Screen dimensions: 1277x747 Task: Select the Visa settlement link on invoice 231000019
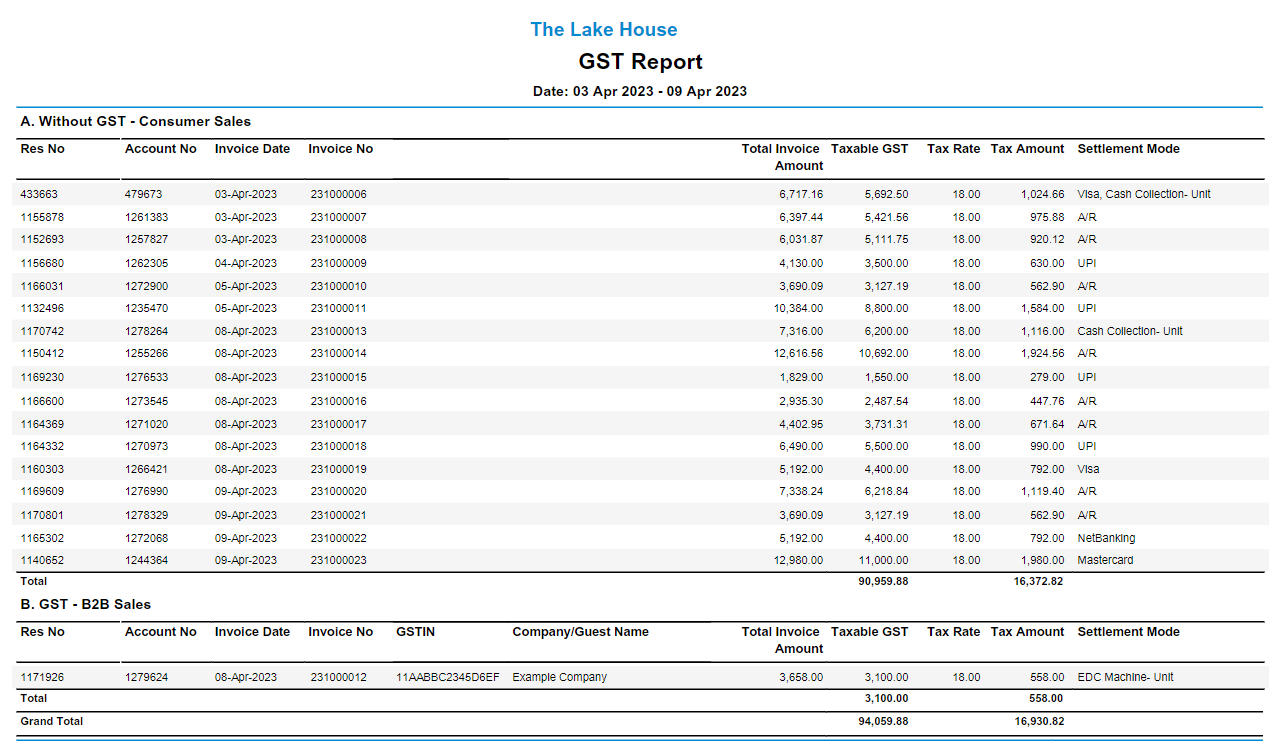point(1086,469)
